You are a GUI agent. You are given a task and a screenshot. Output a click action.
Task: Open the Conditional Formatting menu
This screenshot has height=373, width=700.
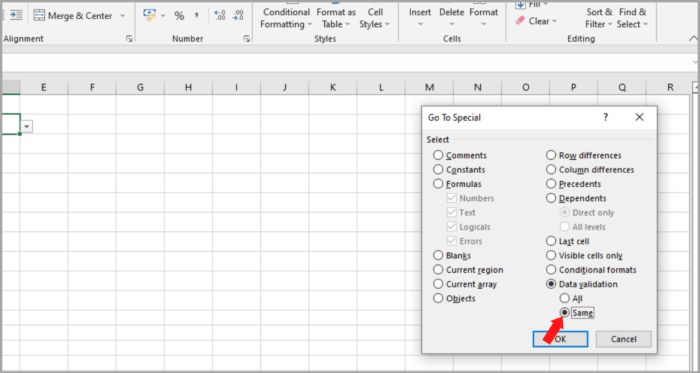point(285,18)
